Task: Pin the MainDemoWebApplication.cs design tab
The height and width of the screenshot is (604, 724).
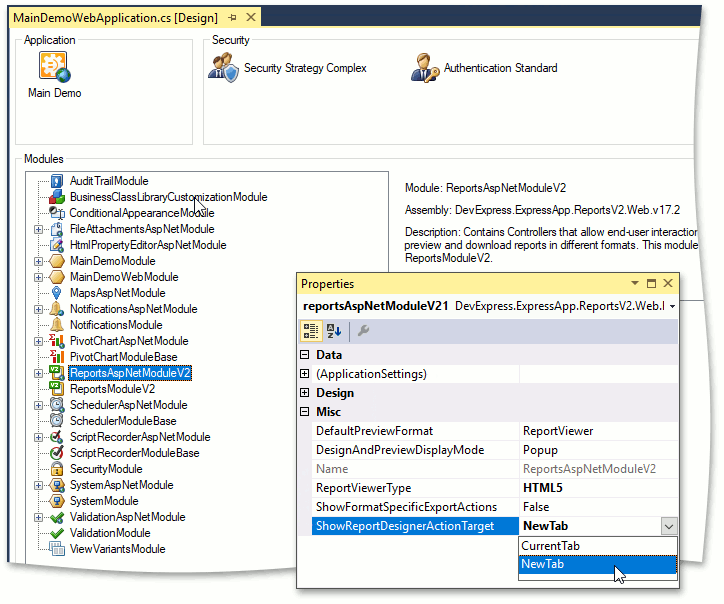Action: (232, 18)
